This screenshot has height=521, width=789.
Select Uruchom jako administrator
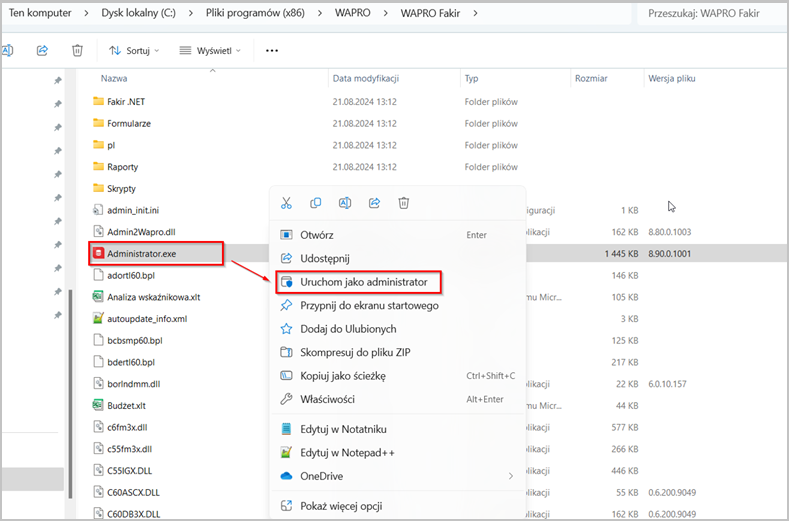398,282
